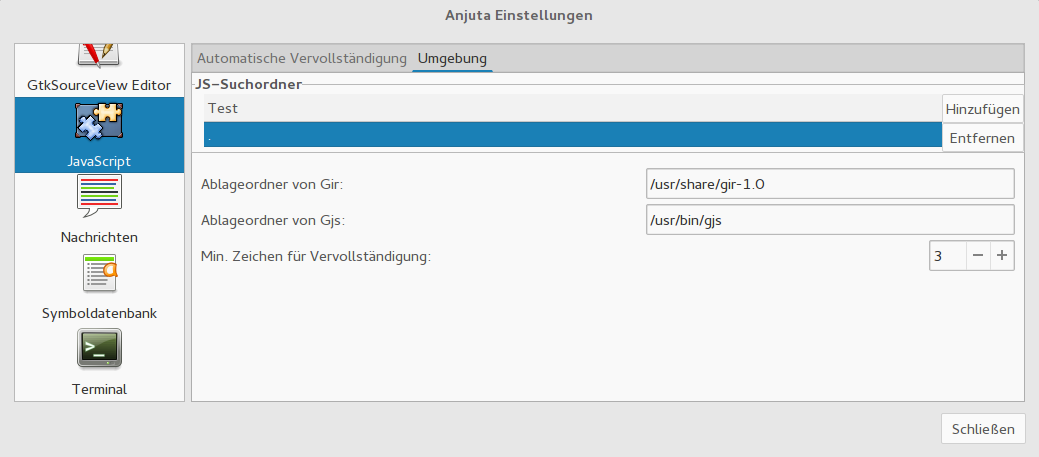Screen dimensions: 1039x457
Task: Click the Hinzufügen button
Action: [x=983, y=109]
